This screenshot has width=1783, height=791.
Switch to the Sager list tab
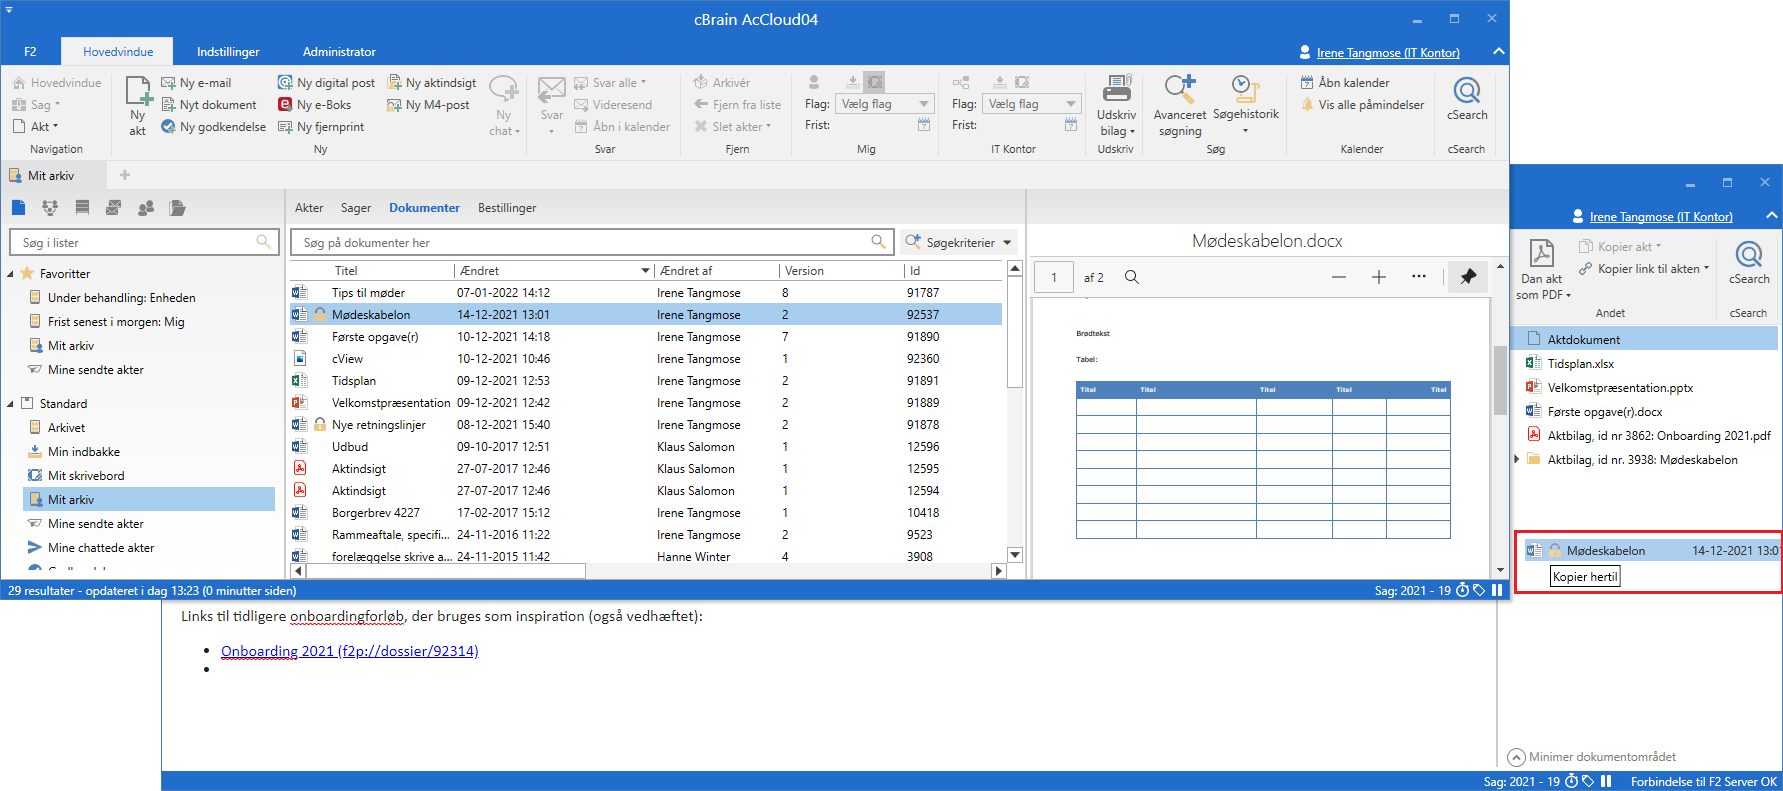tap(356, 208)
